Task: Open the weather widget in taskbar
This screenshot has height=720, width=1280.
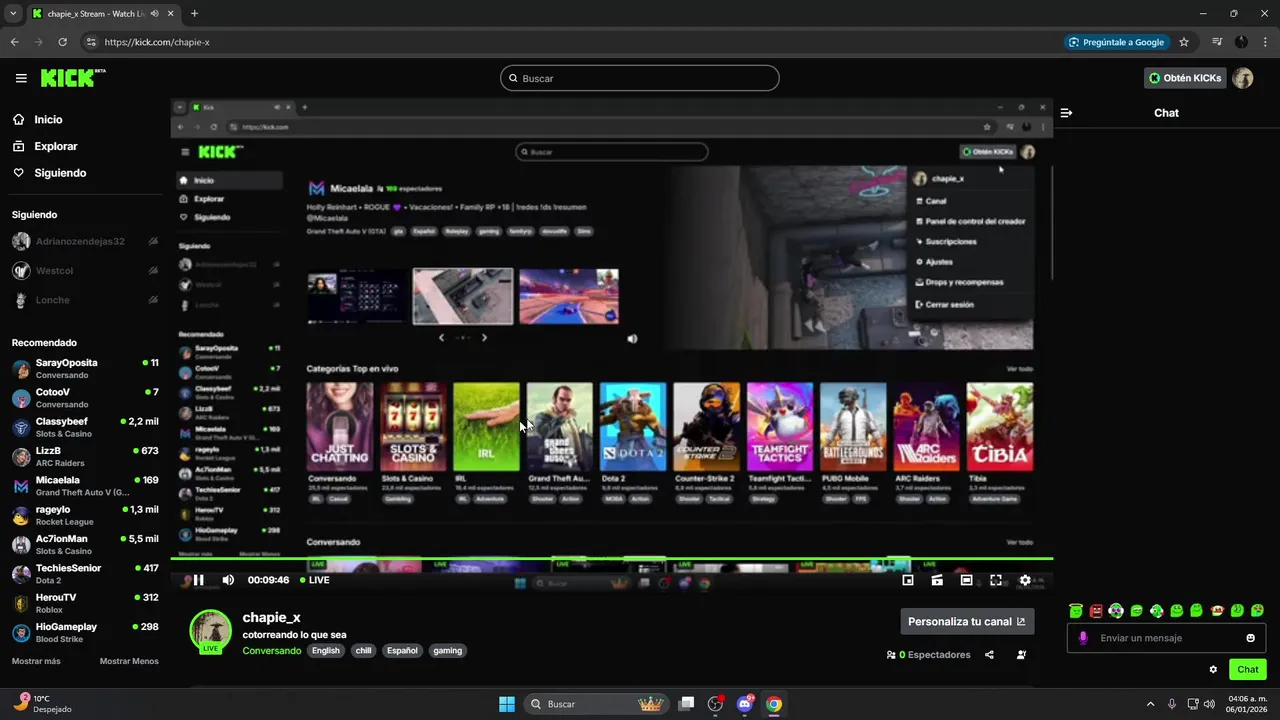Action: click(x=42, y=703)
